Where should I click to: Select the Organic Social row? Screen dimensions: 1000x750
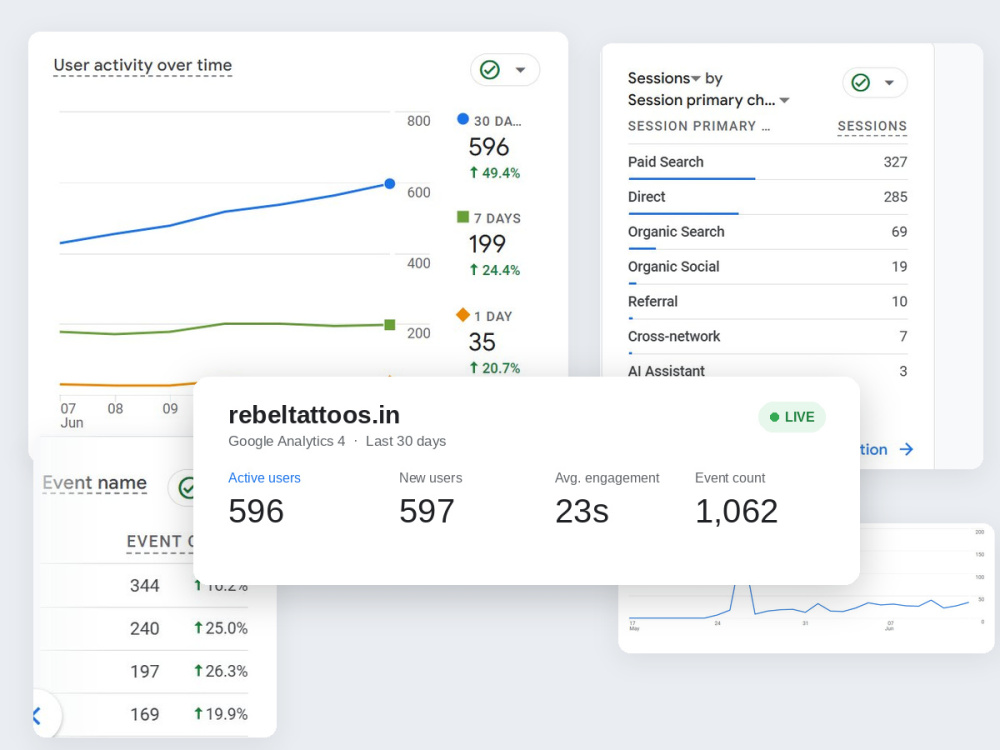pos(767,267)
